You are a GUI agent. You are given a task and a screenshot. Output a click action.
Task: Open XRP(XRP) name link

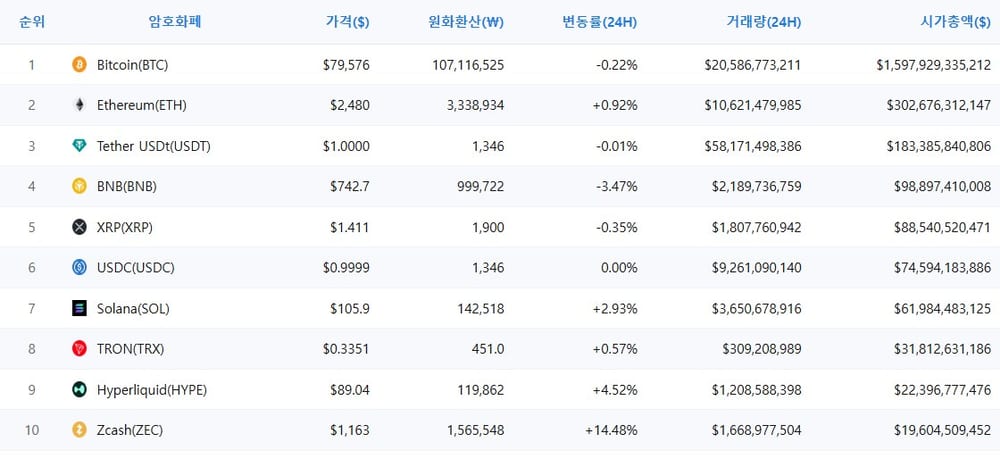pos(125,228)
